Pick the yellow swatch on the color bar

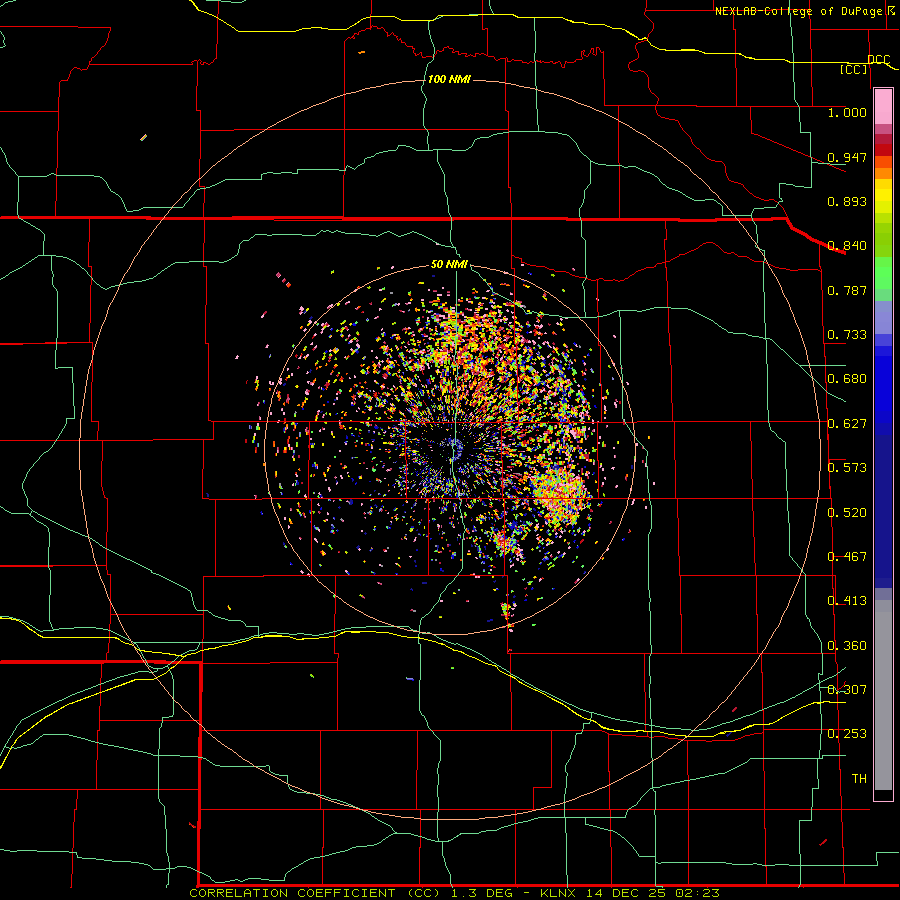(883, 197)
